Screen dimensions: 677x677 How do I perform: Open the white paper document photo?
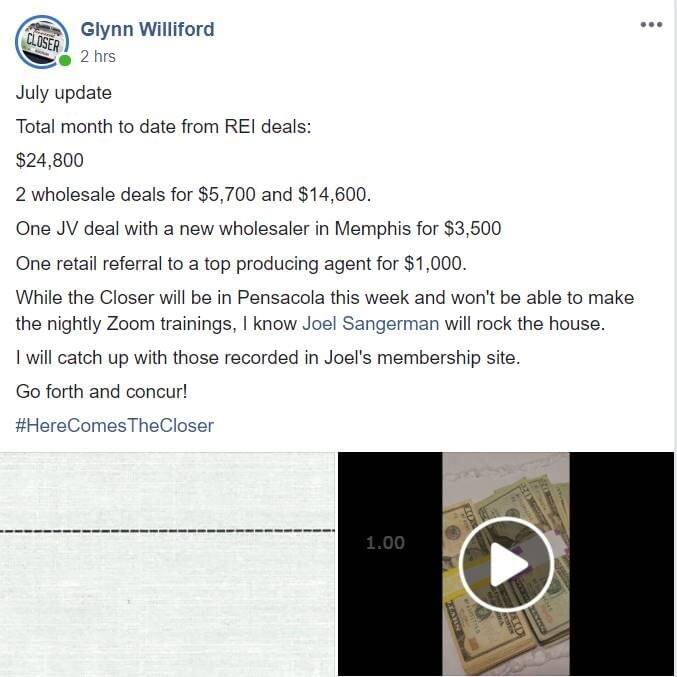click(168, 564)
